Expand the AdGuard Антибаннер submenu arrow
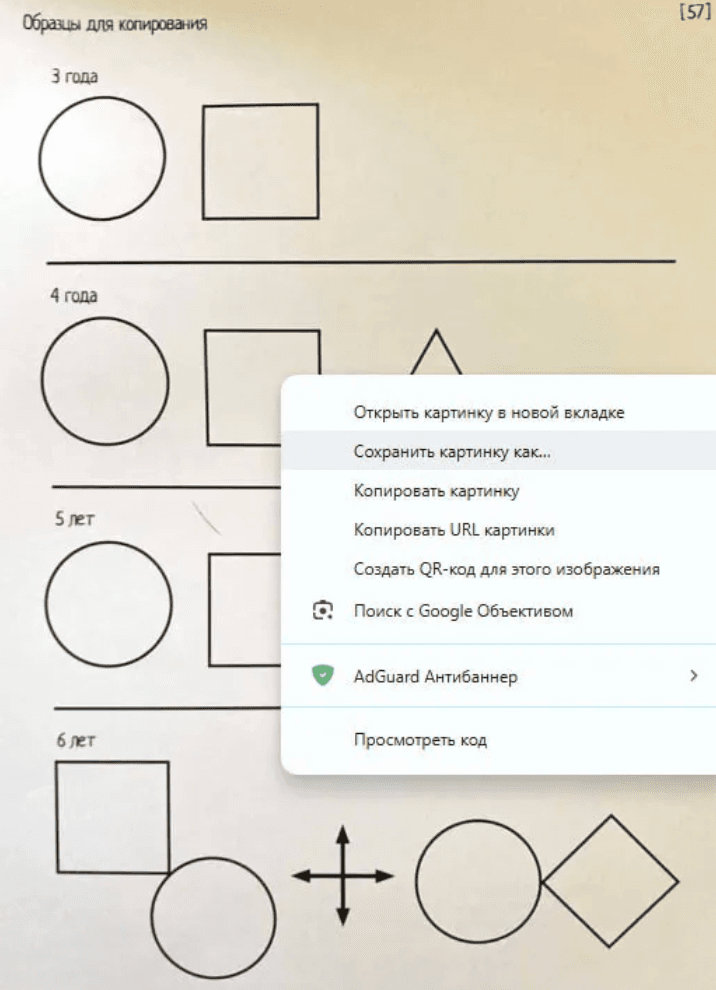The image size is (716, 990). coord(693,676)
